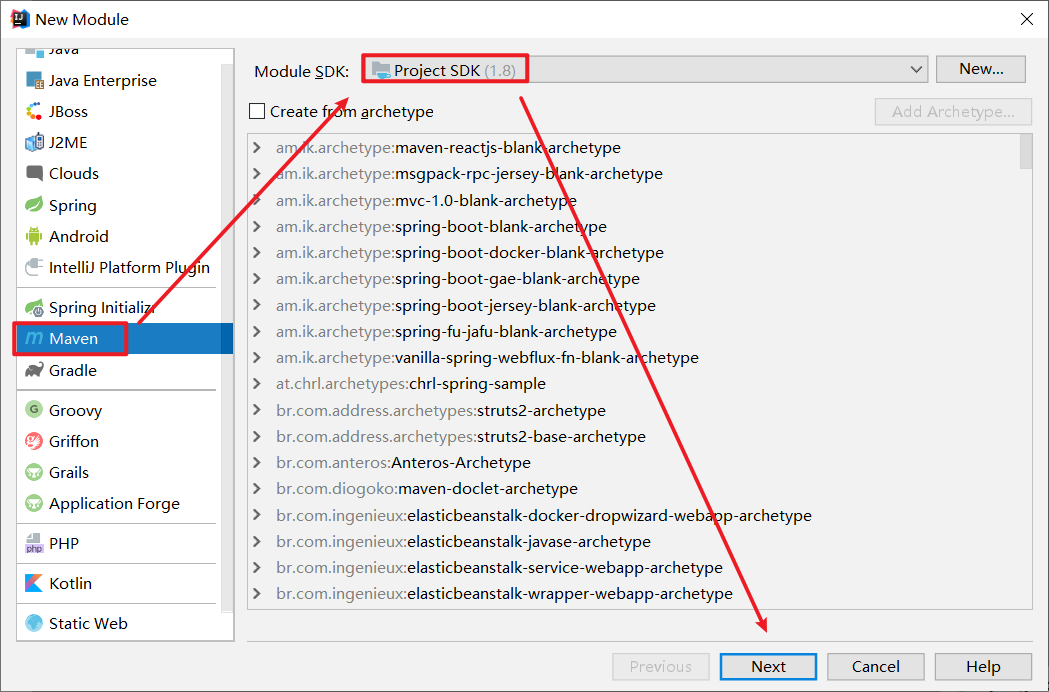Click the Maven icon in sidebar

point(35,339)
